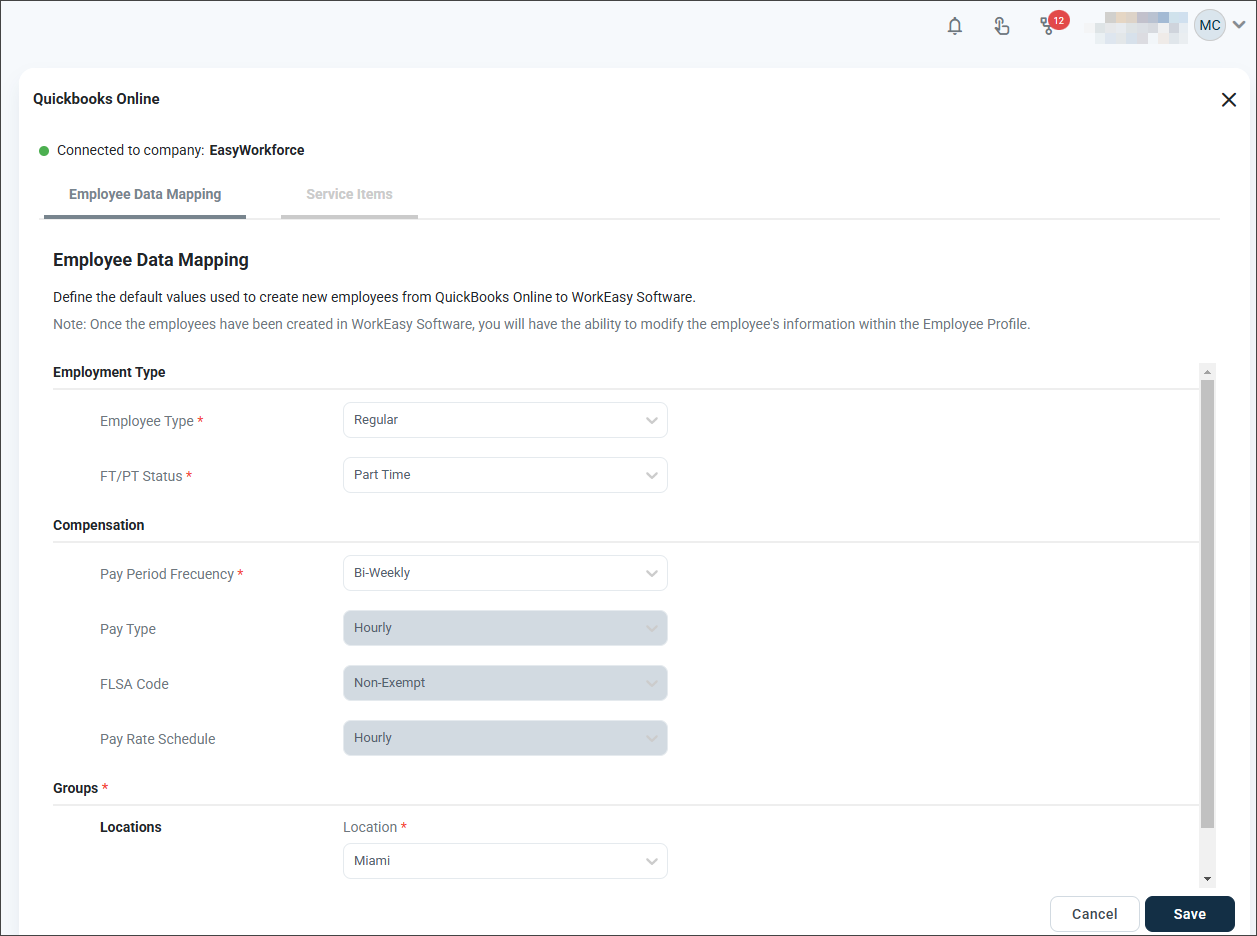Click the Locations label
This screenshot has height=936, width=1257.
coord(131,827)
